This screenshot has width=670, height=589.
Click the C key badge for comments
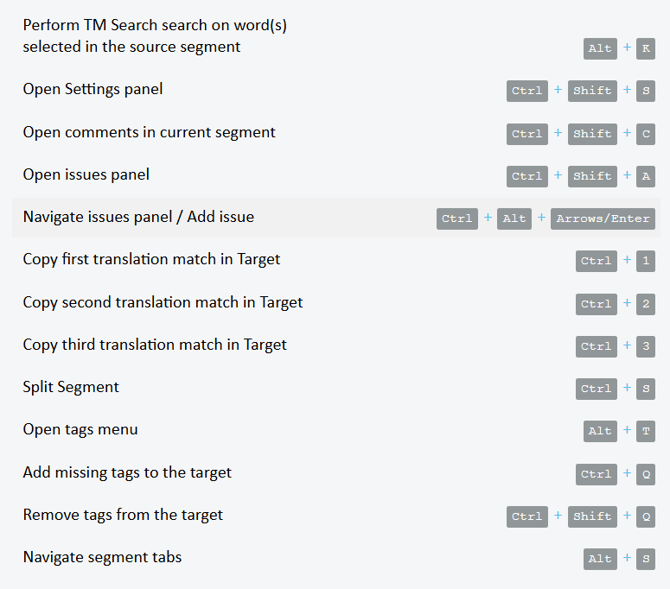click(646, 133)
